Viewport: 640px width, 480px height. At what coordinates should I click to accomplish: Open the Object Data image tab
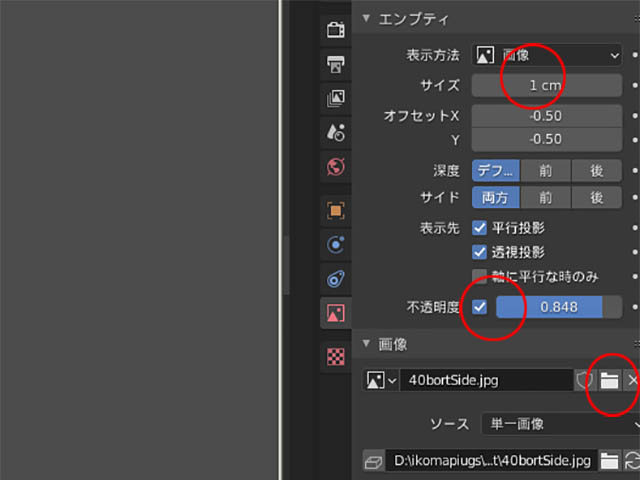[x=336, y=313]
